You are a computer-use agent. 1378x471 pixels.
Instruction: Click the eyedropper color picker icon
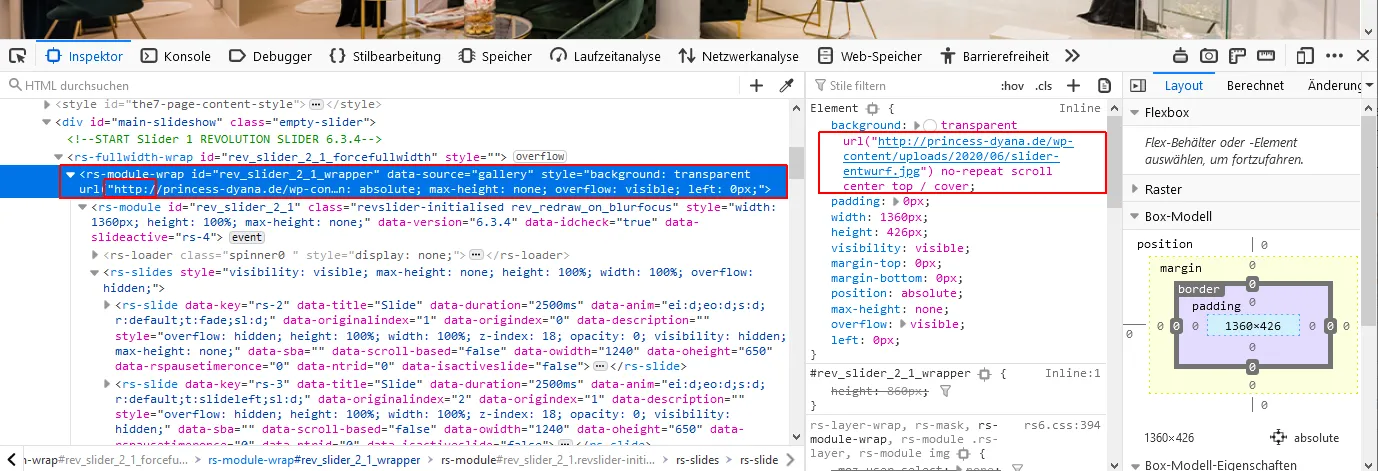point(787,86)
